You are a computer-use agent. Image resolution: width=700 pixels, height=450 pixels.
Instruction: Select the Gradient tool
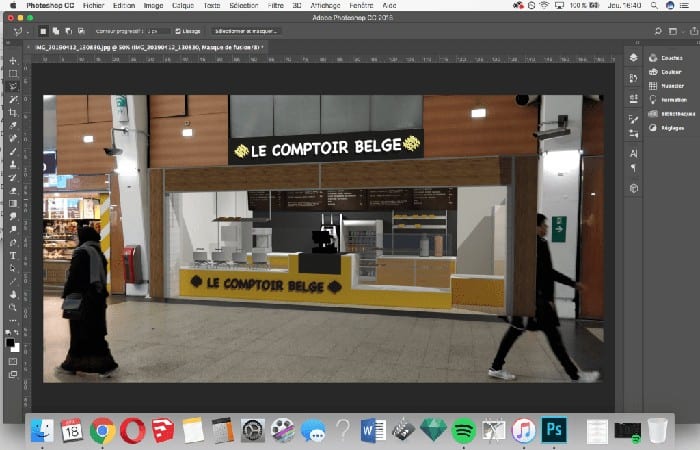[x=13, y=203]
